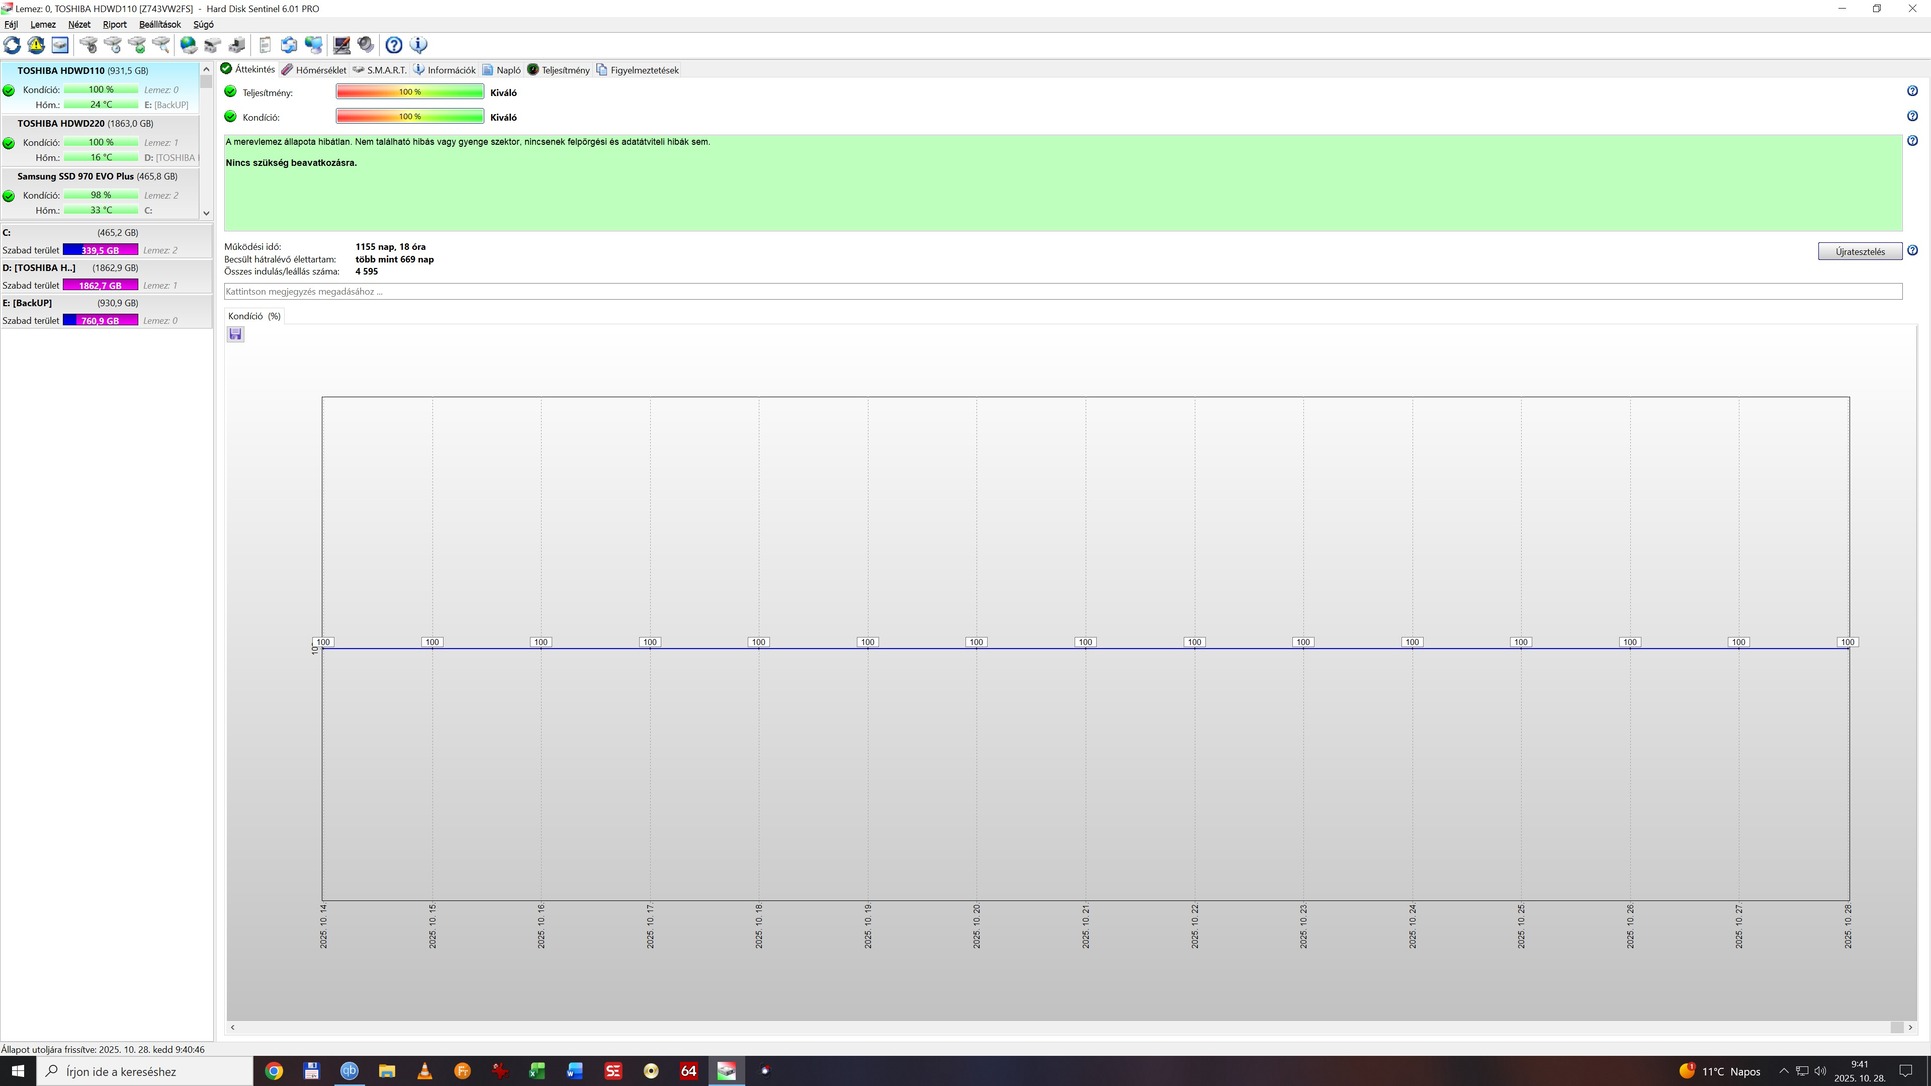1931x1086 pixels.
Task: Open the Beállítások menu
Action: (x=160, y=24)
